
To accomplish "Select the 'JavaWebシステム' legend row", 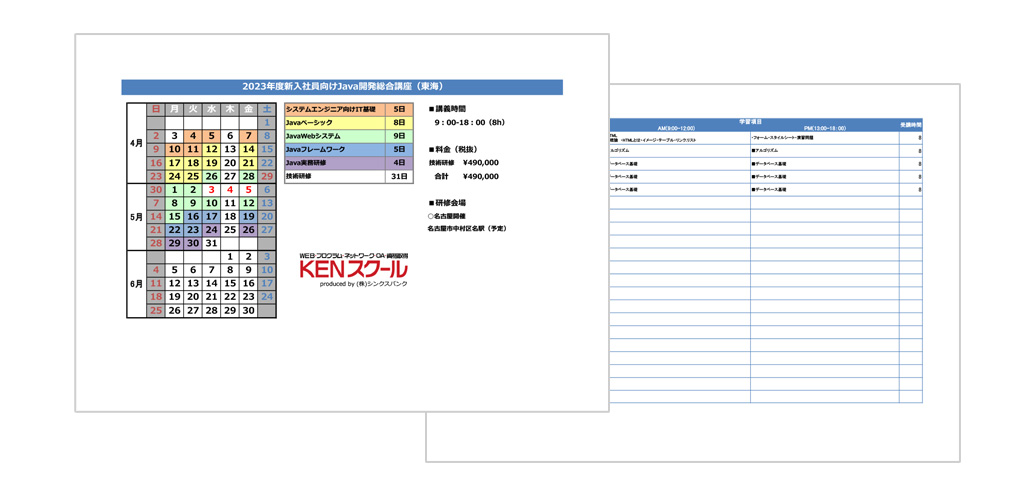I will click(349, 136).
